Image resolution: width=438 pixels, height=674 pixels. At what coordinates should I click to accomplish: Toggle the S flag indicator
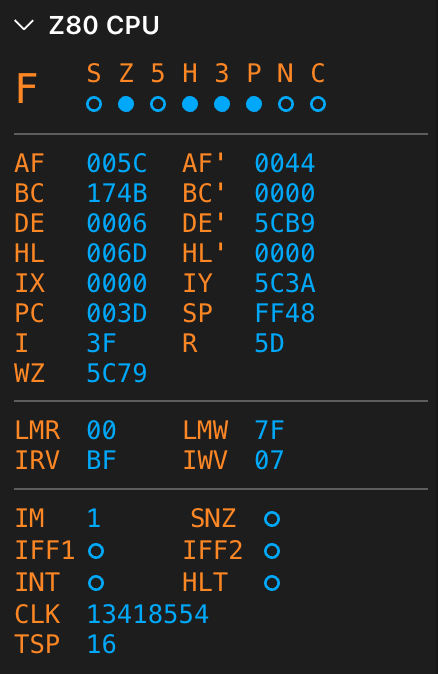pos(94,104)
